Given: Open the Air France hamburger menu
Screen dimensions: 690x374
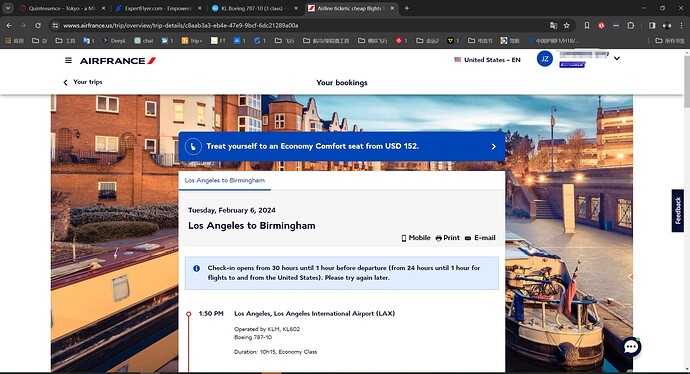Looking at the screenshot, I should click(68, 60).
